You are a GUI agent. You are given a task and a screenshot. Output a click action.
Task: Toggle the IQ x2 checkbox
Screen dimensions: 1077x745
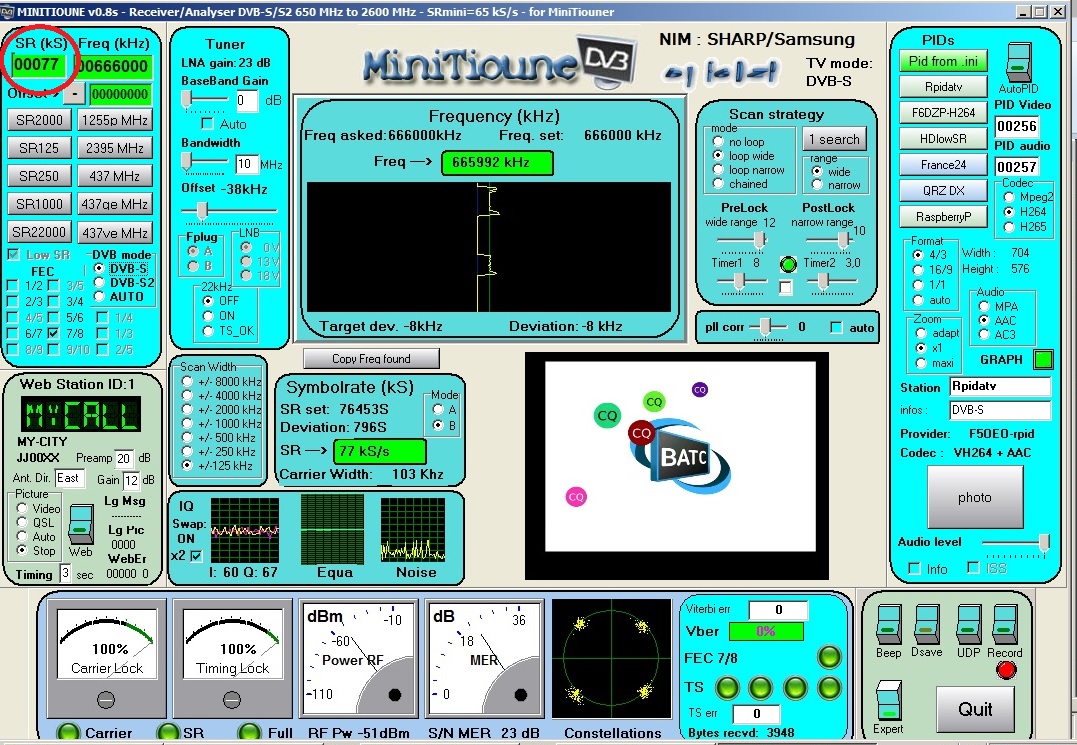(x=196, y=555)
